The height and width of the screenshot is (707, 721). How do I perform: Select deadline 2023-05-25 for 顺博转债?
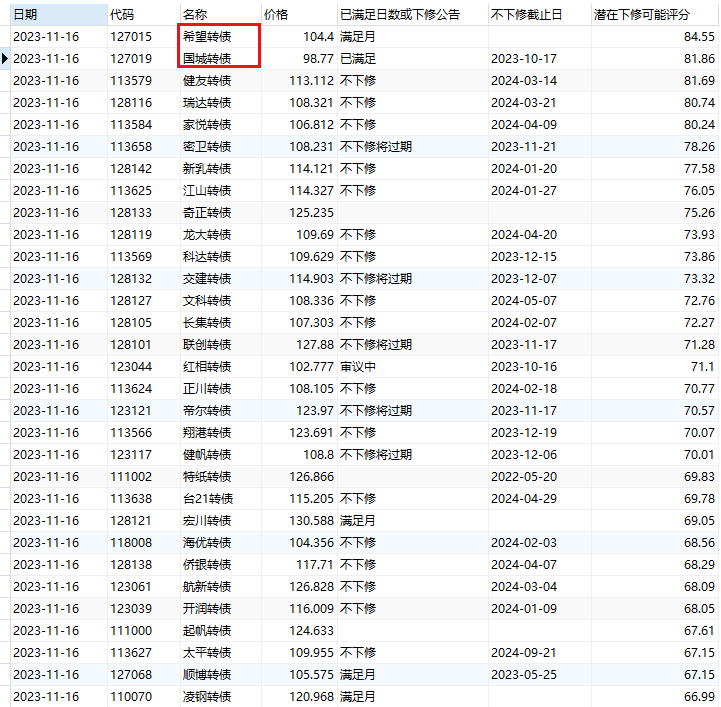[x=524, y=675]
